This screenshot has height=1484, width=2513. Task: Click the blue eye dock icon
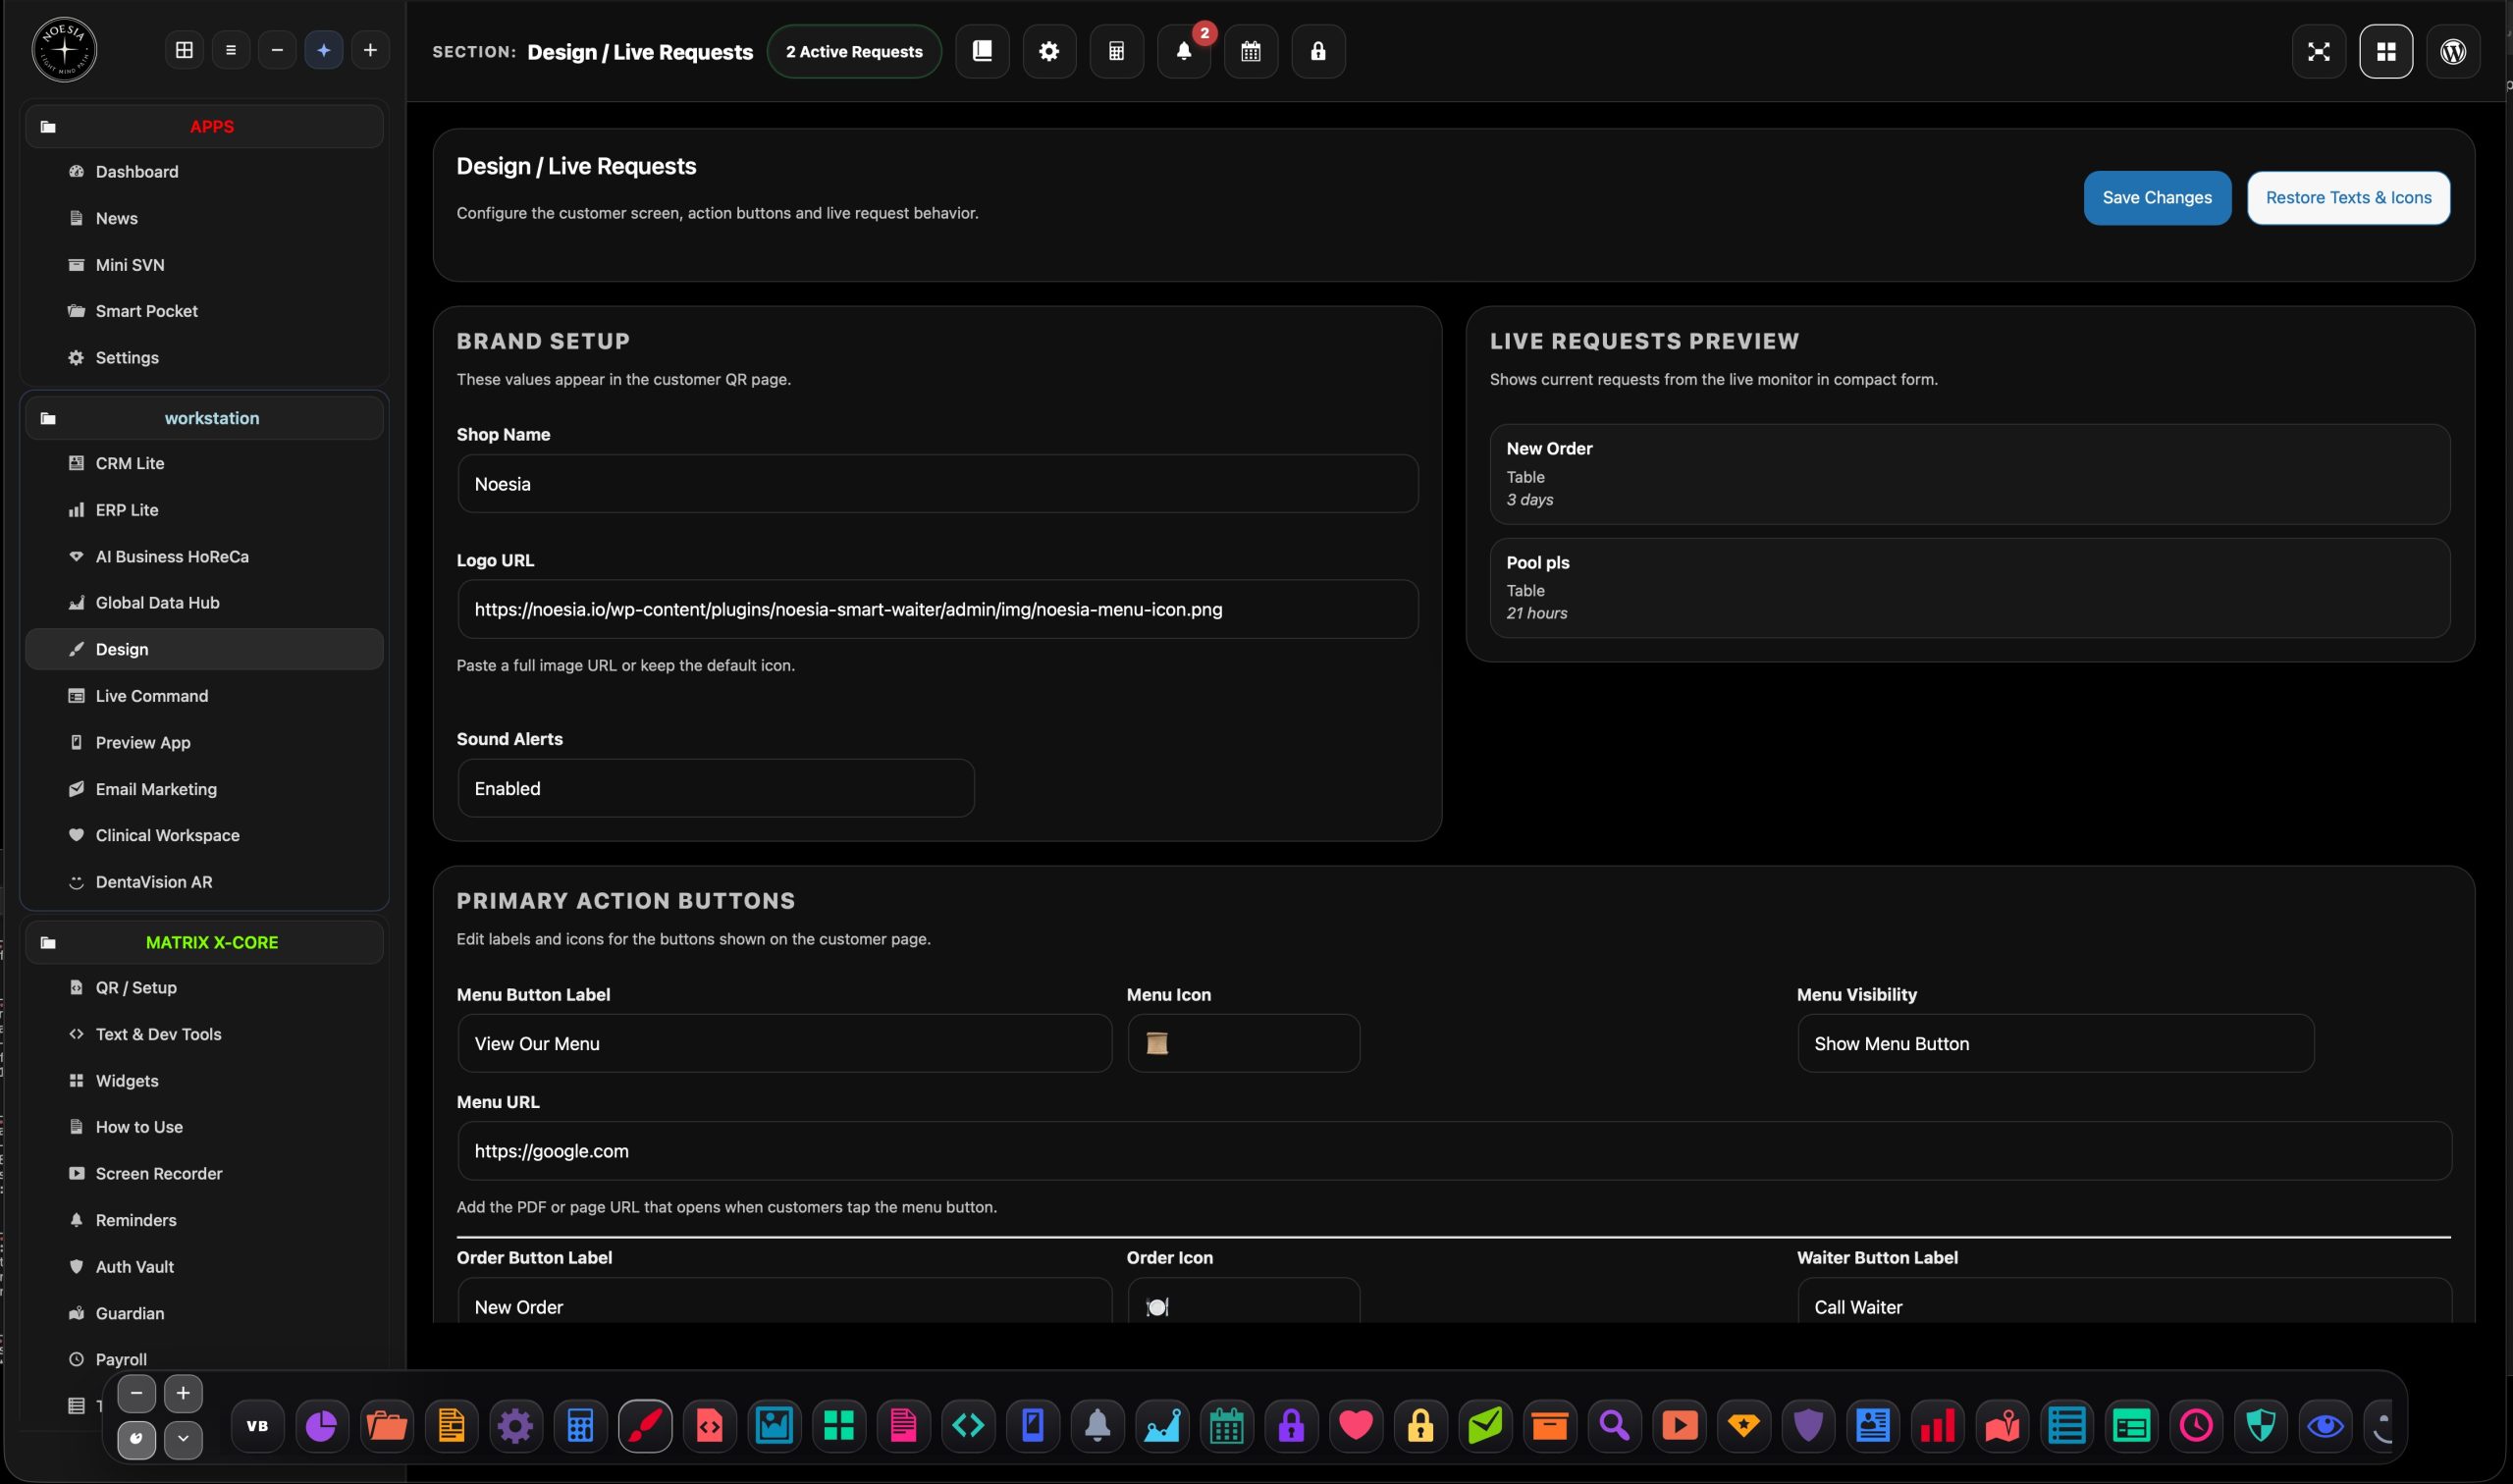pyautogui.click(x=2325, y=1425)
